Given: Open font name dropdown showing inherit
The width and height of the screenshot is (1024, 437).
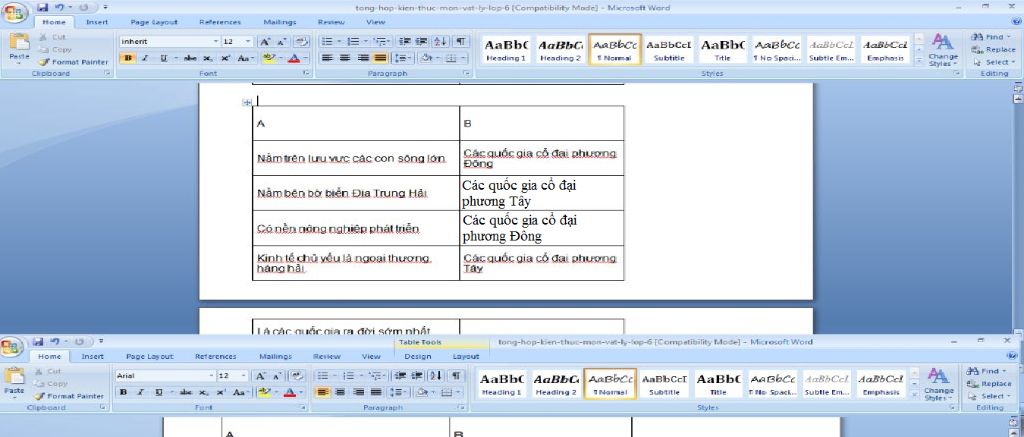Looking at the screenshot, I should [x=216, y=41].
